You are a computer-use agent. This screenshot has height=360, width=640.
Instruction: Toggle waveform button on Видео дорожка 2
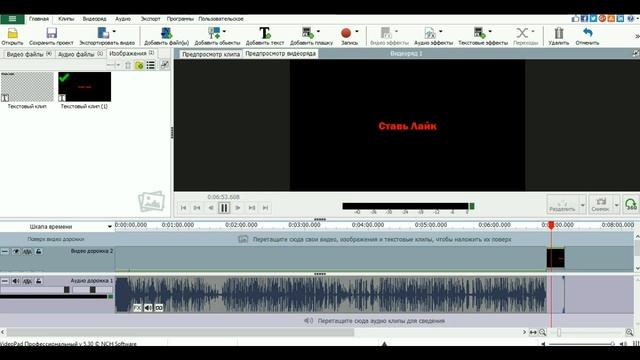pyautogui.click(x=27, y=251)
